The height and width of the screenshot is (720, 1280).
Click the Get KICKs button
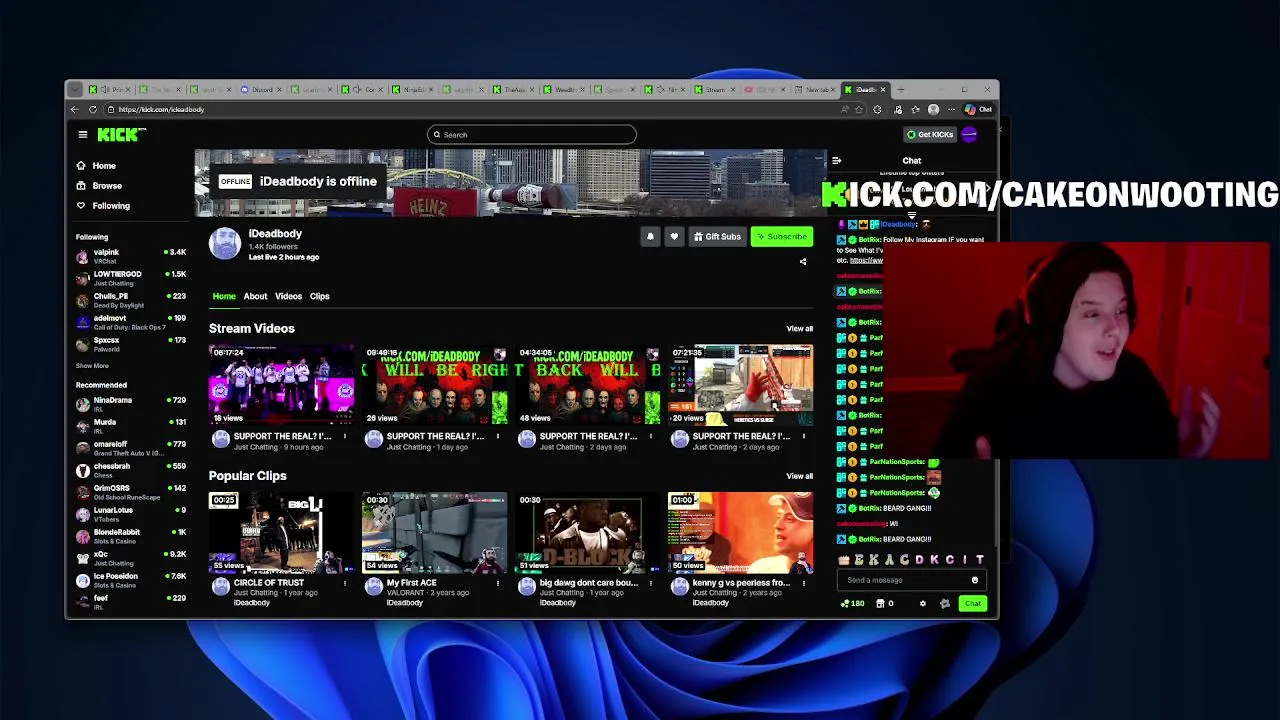[930, 134]
